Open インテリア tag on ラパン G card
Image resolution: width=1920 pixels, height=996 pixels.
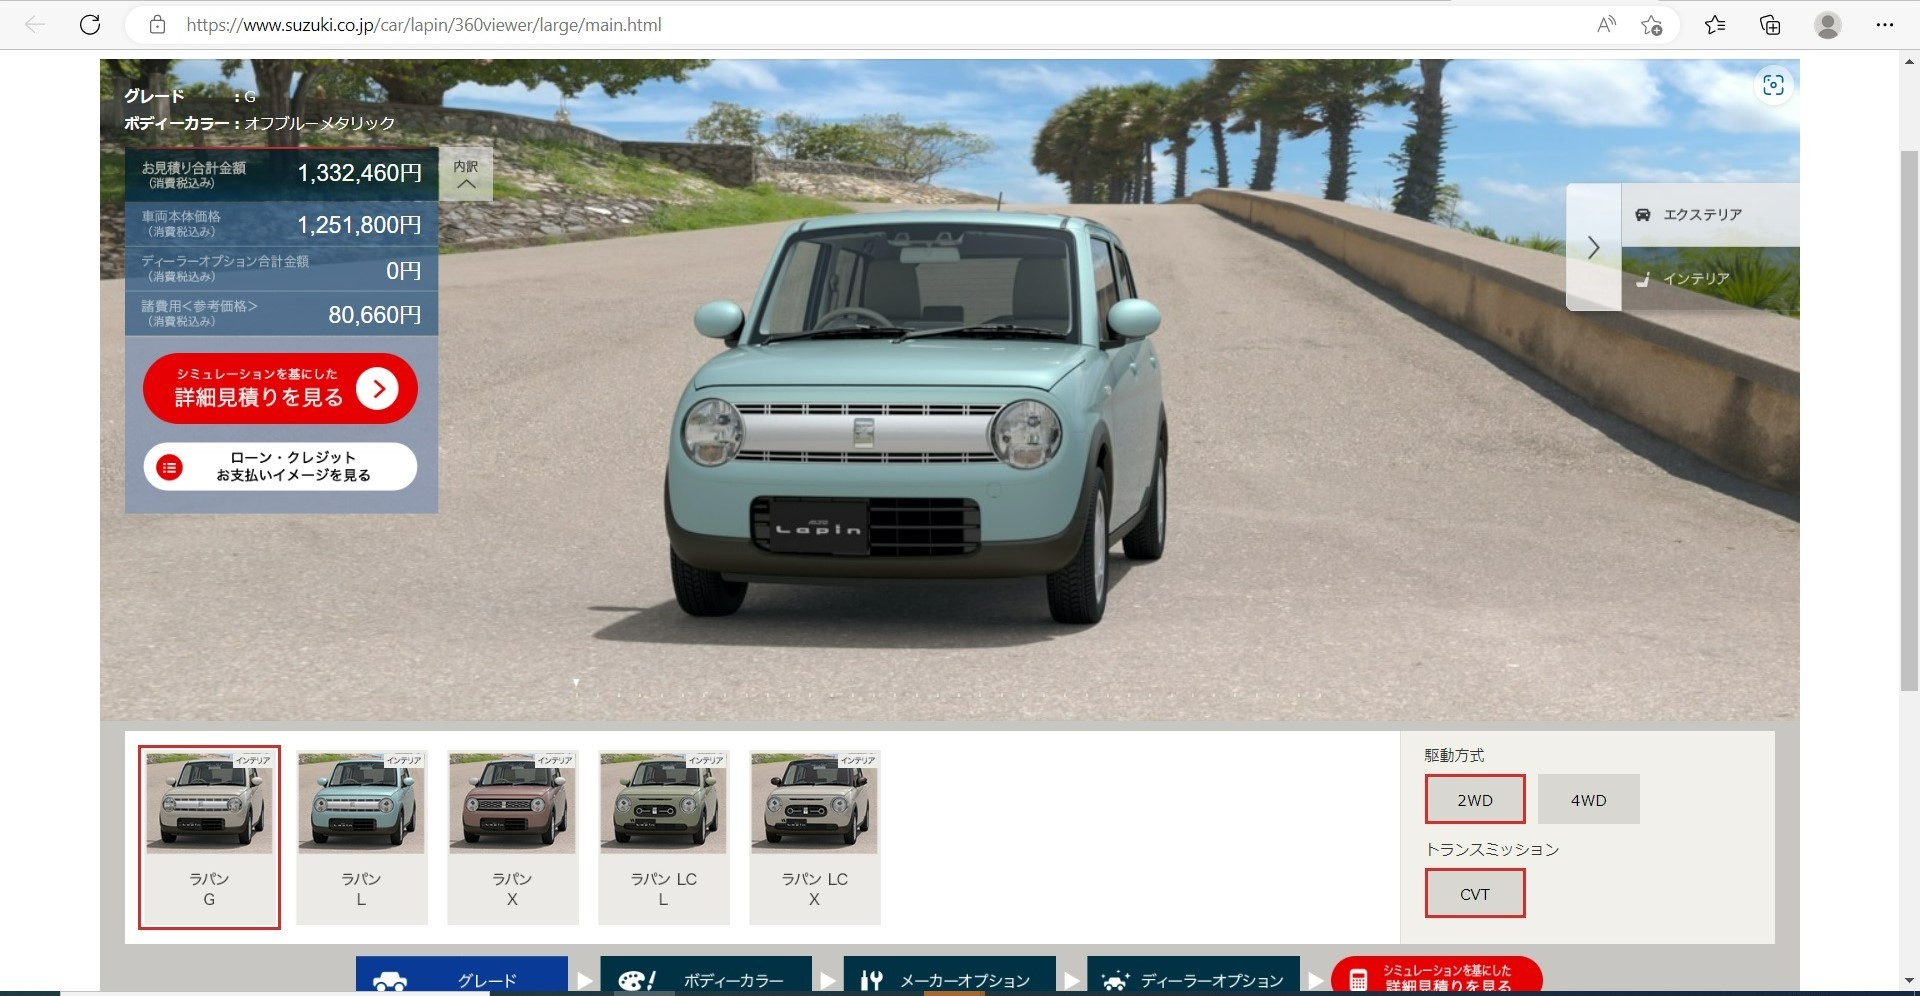(253, 760)
